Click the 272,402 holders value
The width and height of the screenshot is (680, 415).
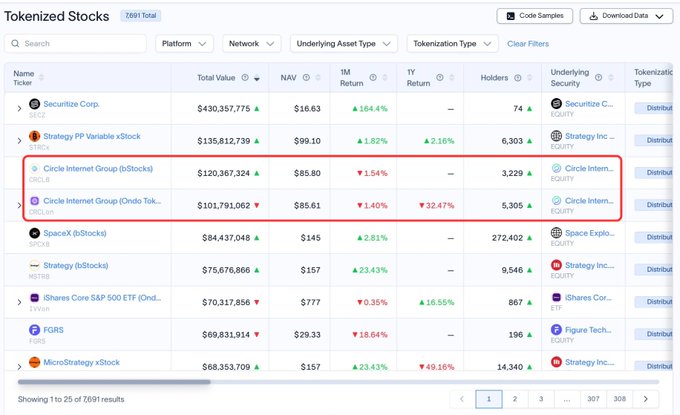(x=507, y=238)
